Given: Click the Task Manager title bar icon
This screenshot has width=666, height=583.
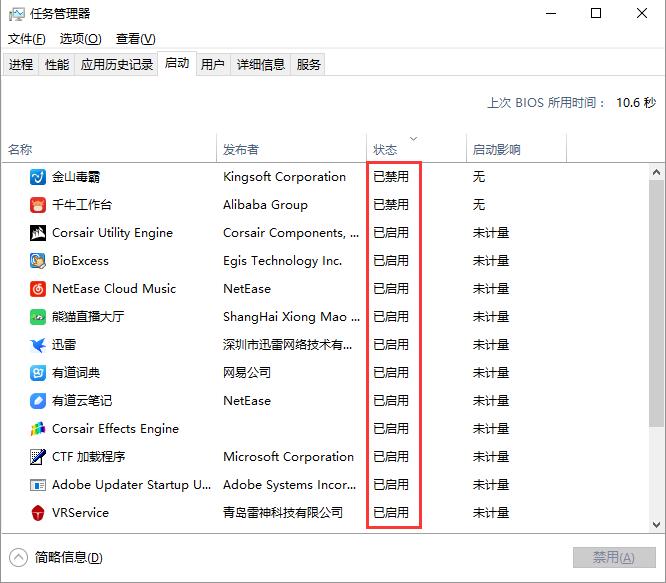Looking at the screenshot, I should click(x=17, y=14).
